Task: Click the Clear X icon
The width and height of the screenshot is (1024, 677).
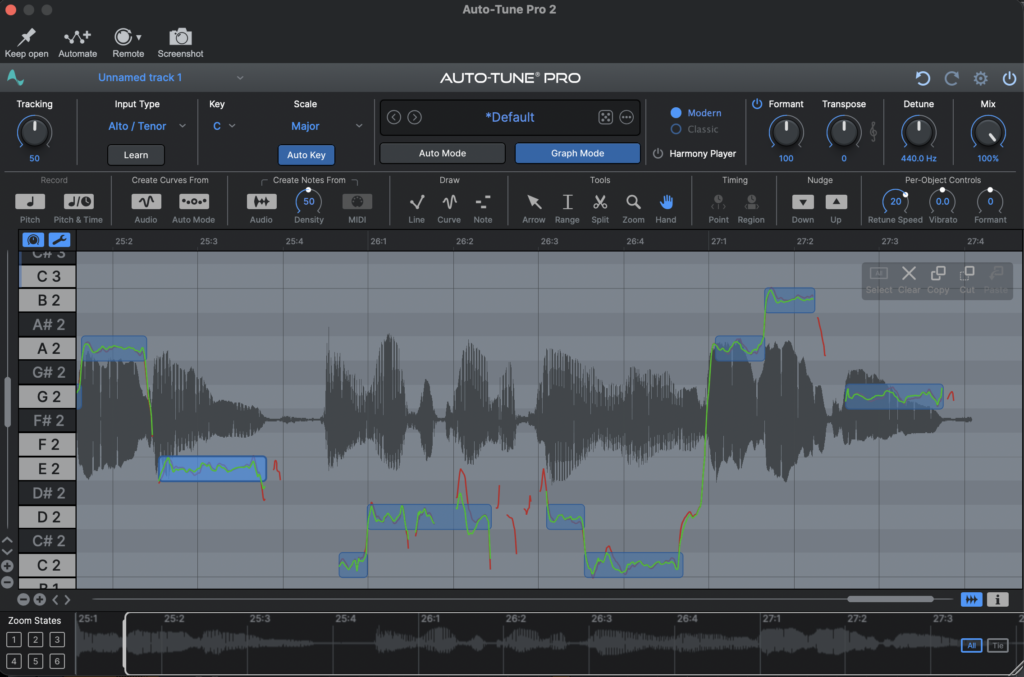Action: pyautogui.click(x=908, y=273)
